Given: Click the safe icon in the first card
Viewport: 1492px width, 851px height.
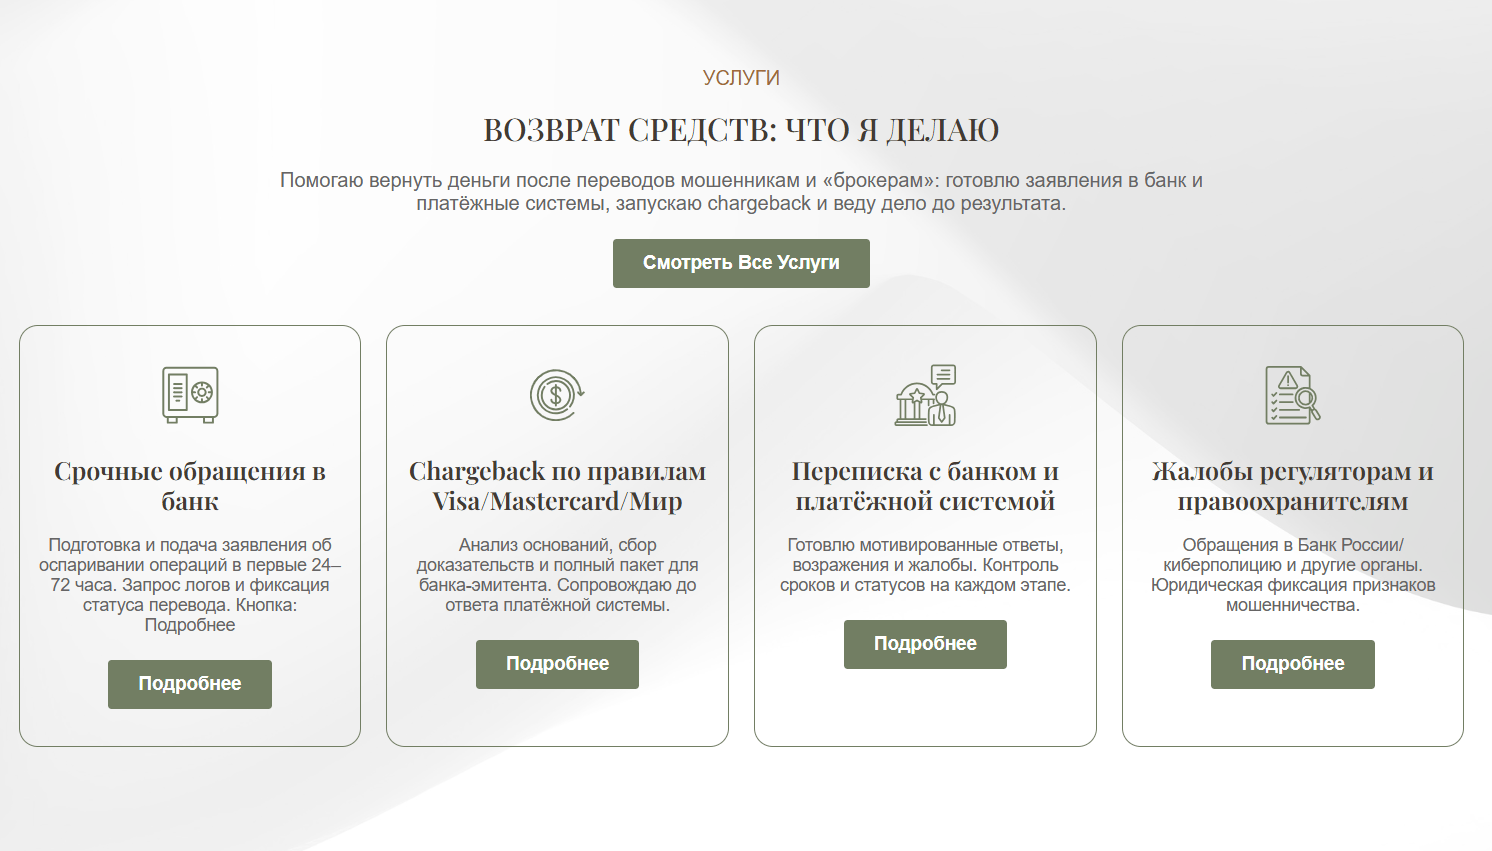Looking at the screenshot, I should tap(190, 394).
